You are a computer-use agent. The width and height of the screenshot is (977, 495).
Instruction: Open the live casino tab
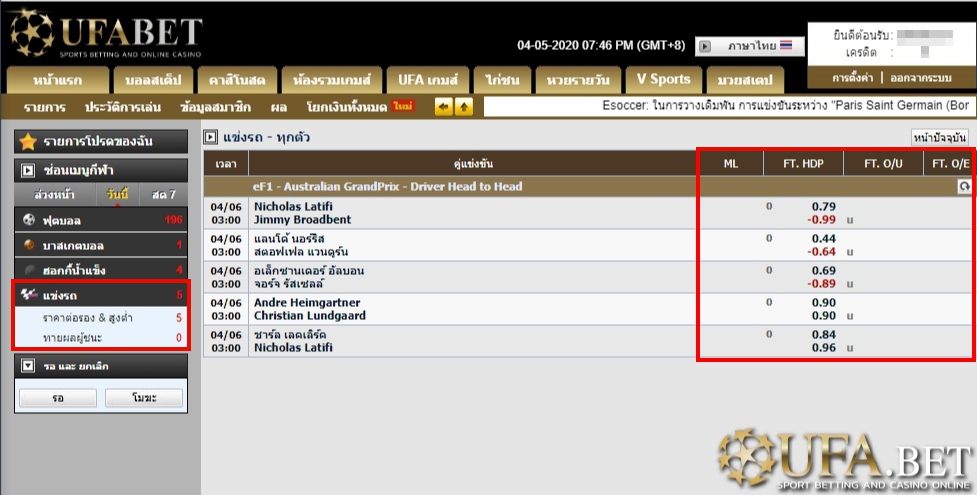click(237, 80)
